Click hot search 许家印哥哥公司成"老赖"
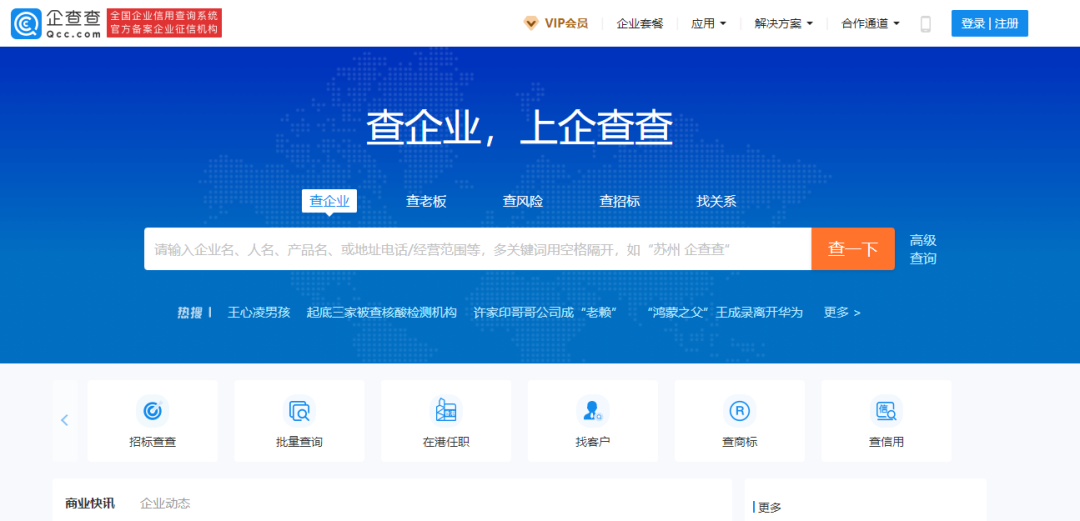 click(546, 312)
